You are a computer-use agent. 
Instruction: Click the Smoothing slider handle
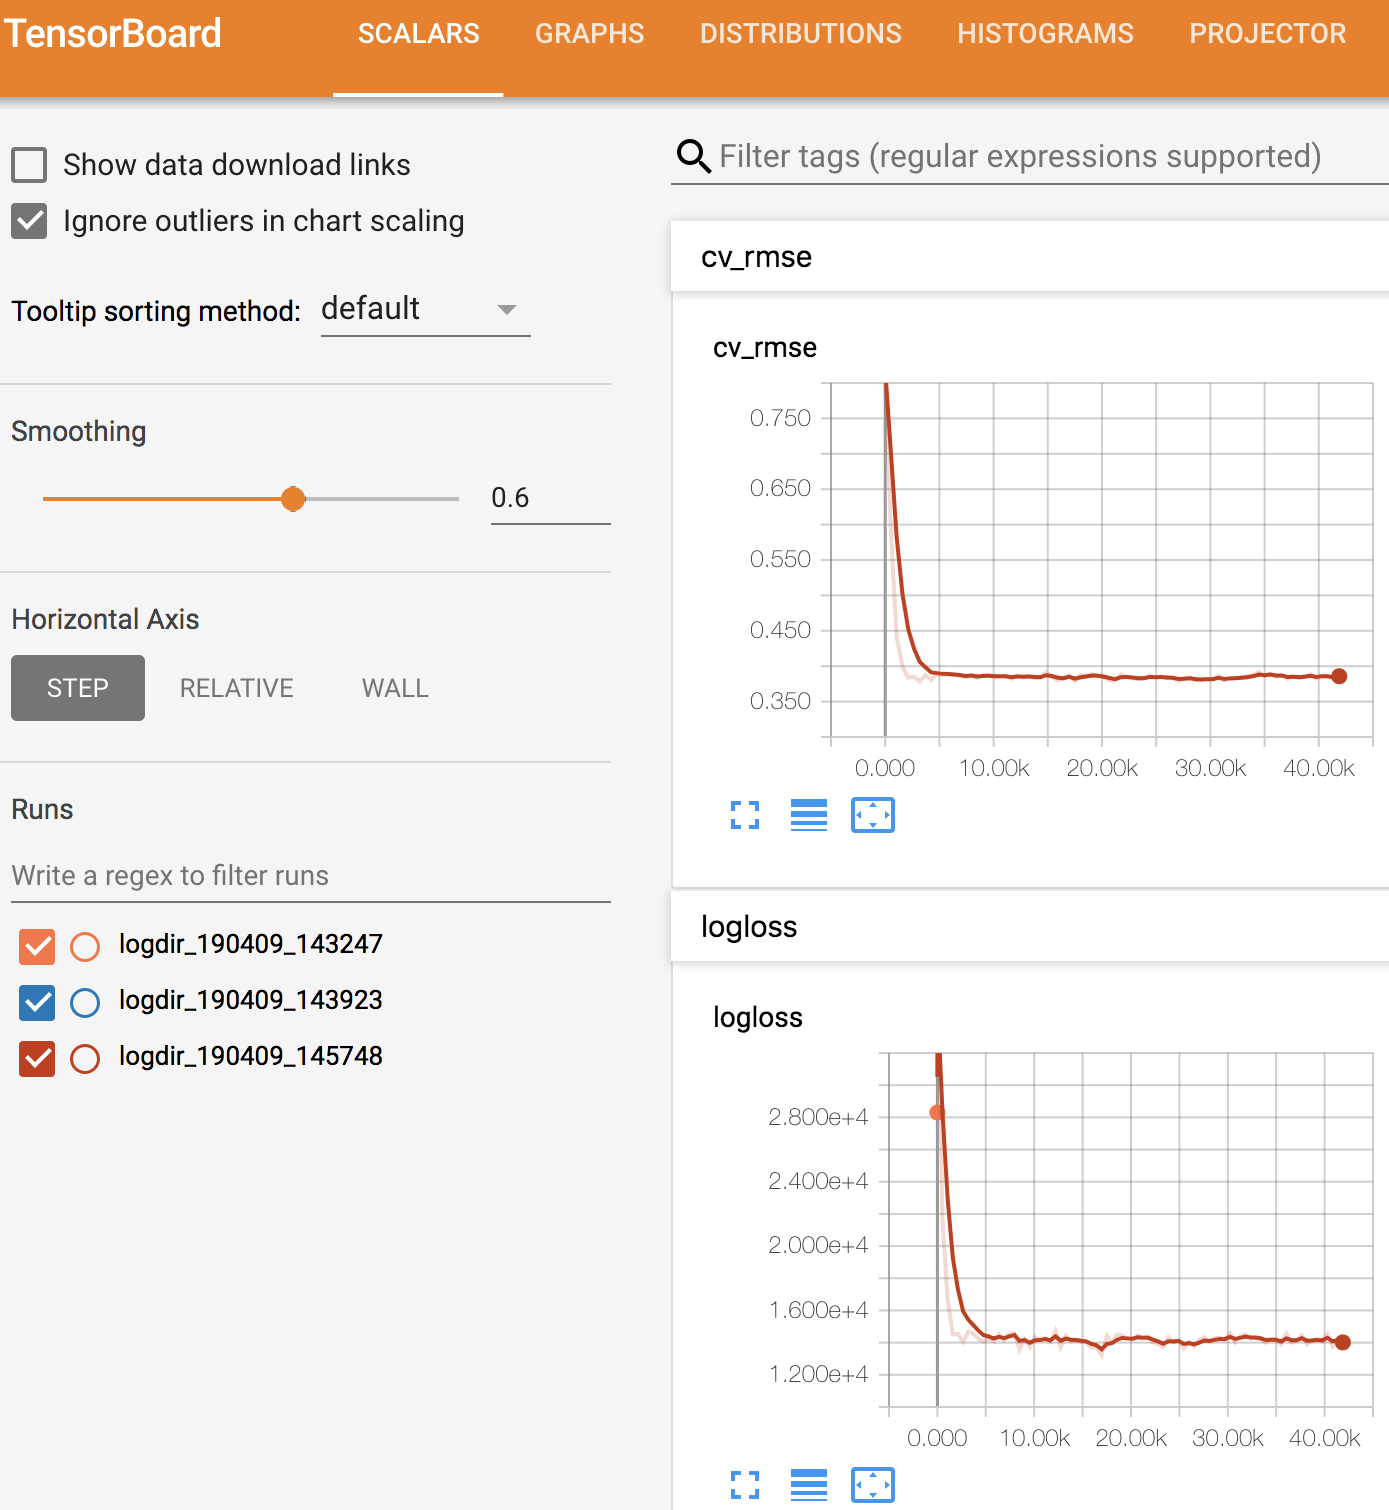[x=293, y=499]
